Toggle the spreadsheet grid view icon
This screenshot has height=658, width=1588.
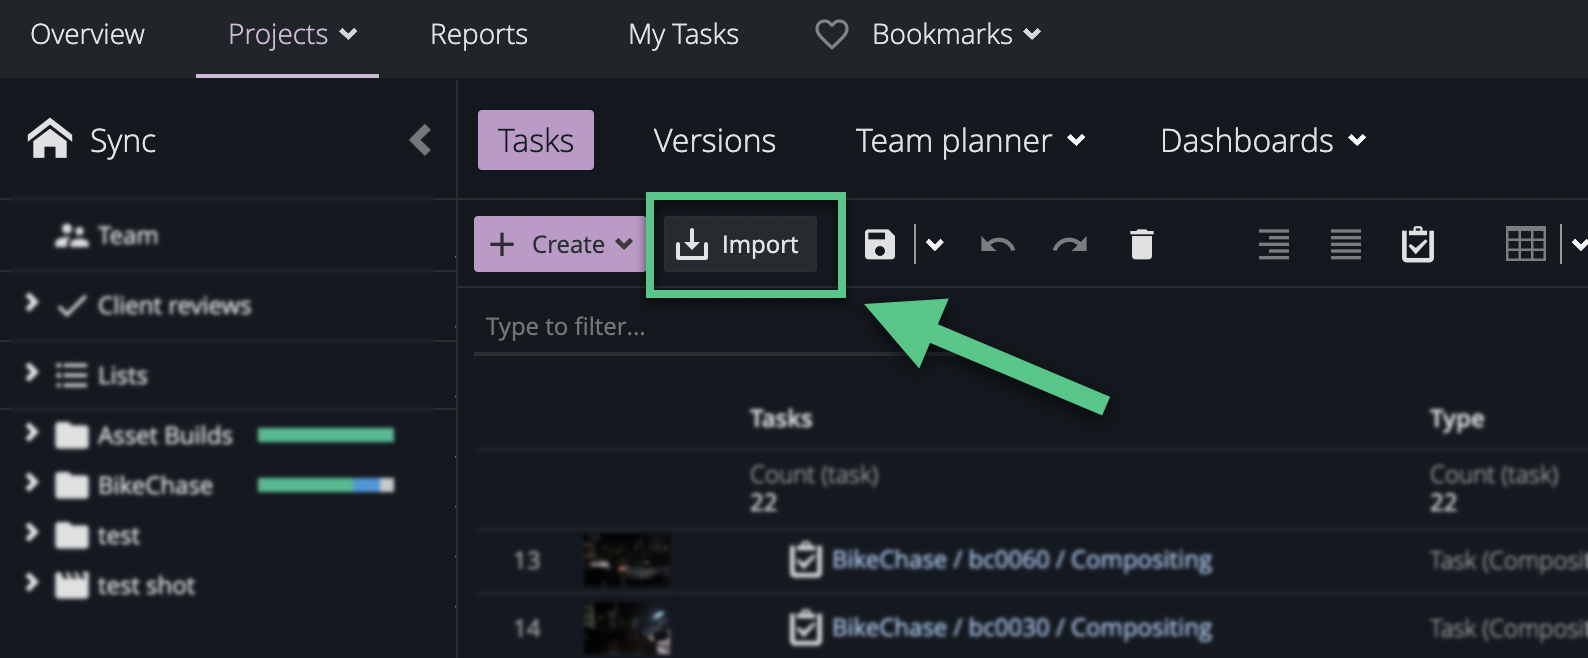(x=1525, y=244)
